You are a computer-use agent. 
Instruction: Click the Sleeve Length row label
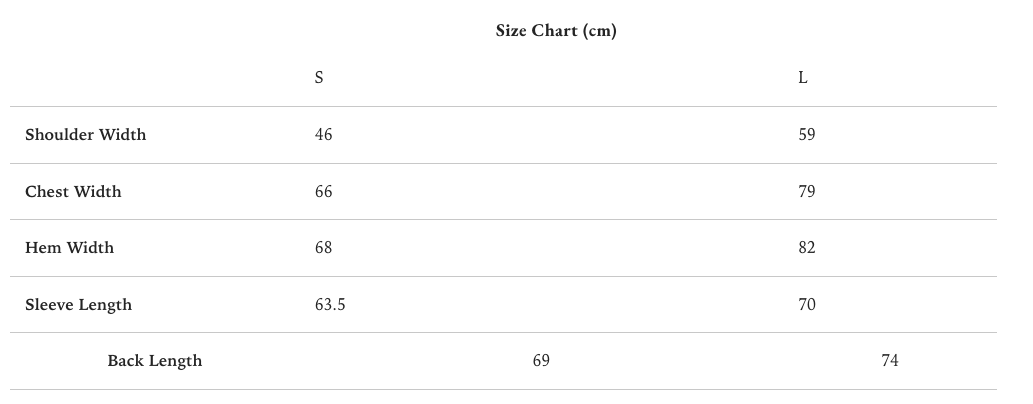[79, 305]
